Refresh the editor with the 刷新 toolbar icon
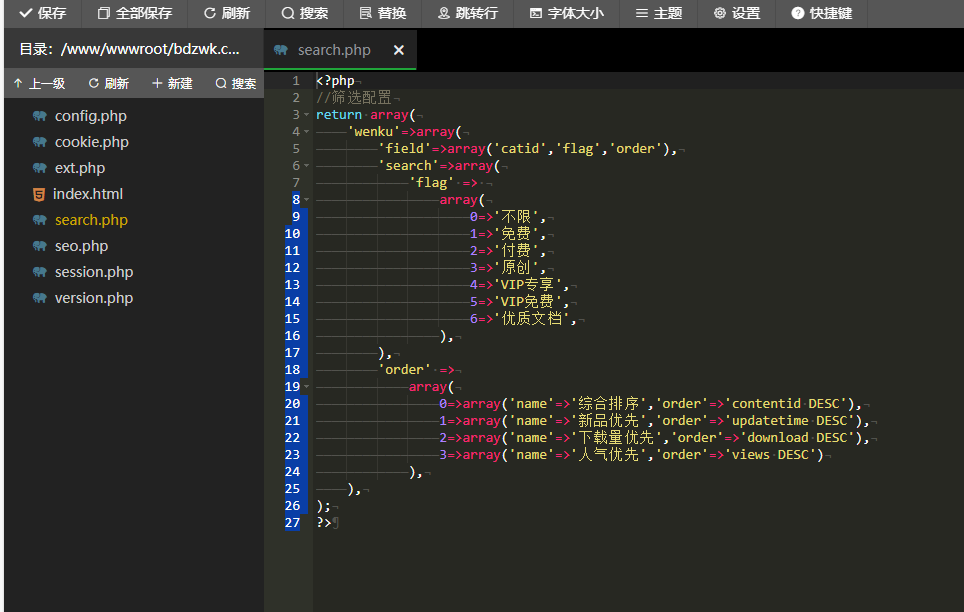 (x=226, y=14)
